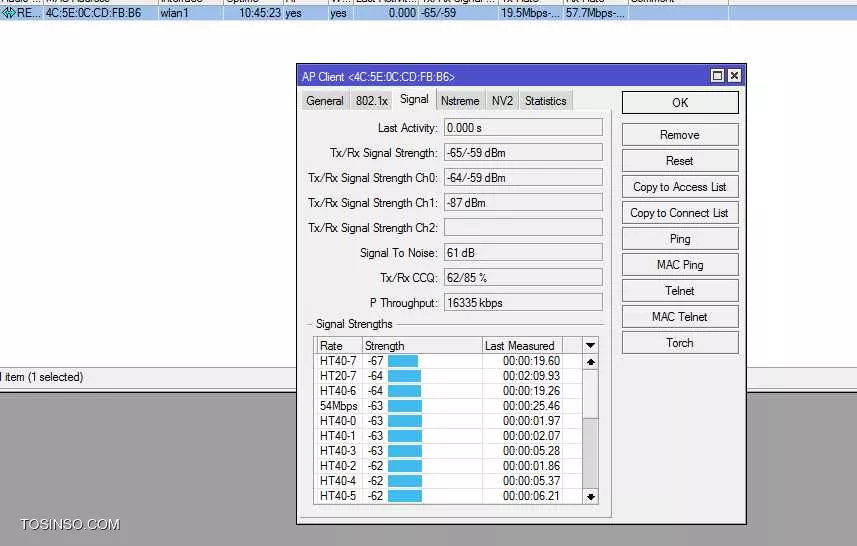857x546 pixels.
Task: Click the 00:02:09.93 last measured value
Action: (x=531, y=375)
